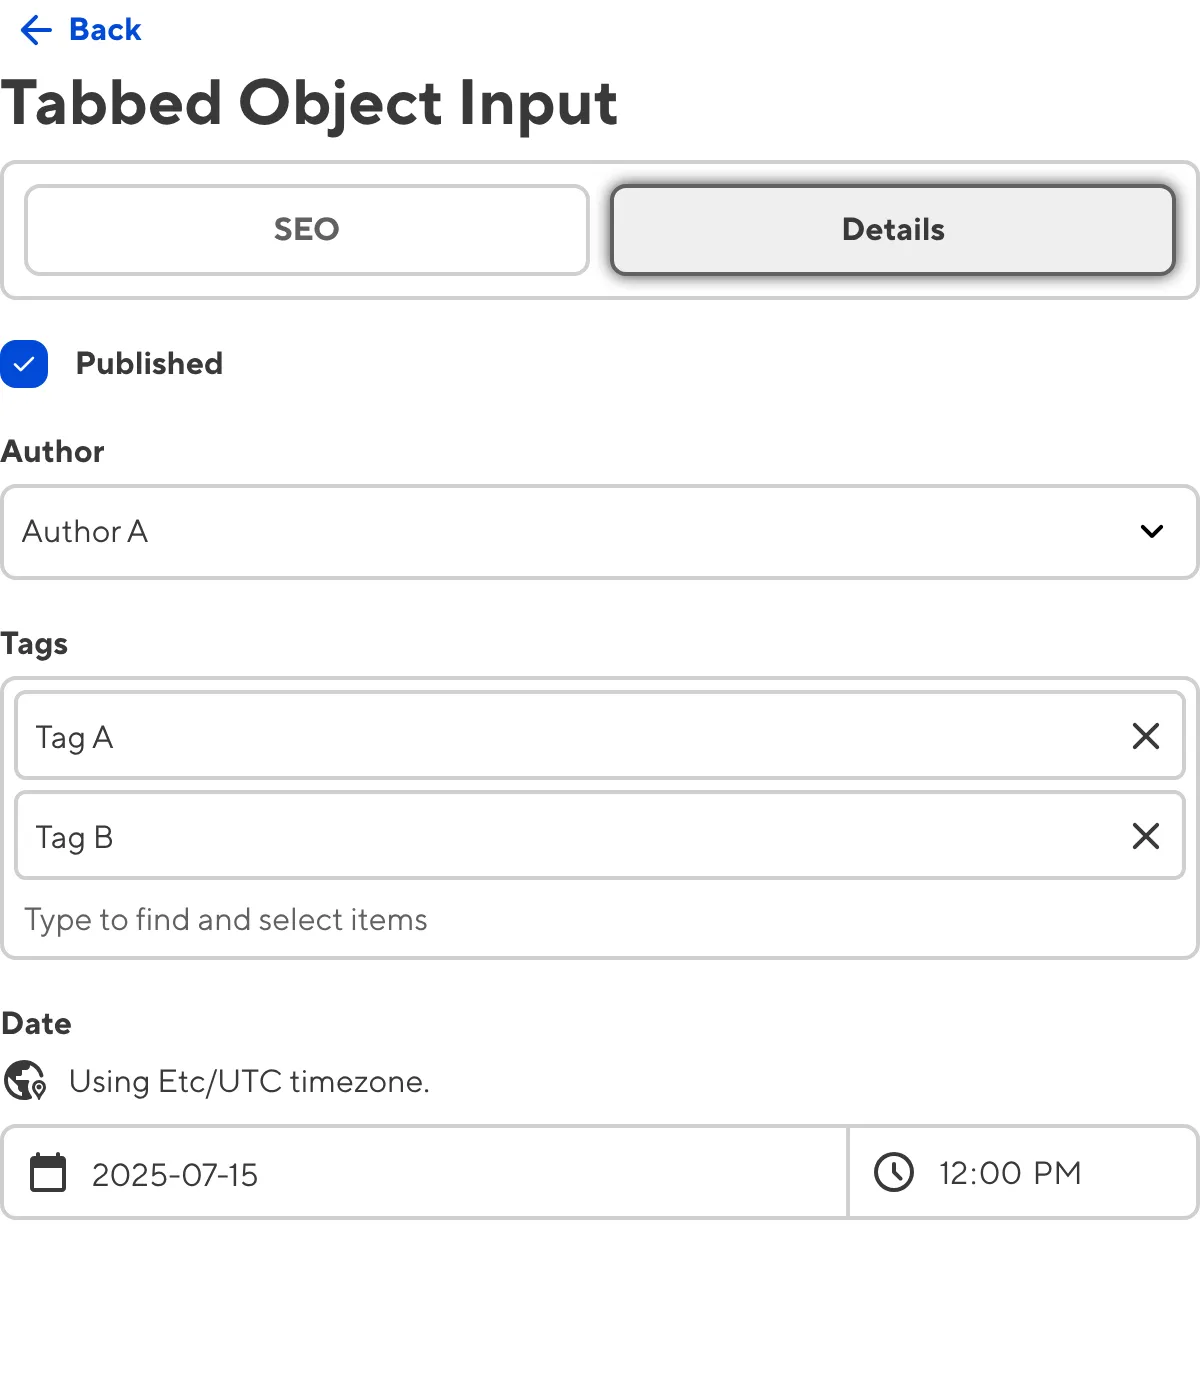1200x1380 pixels.
Task: Select the Details tab
Action: click(893, 230)
